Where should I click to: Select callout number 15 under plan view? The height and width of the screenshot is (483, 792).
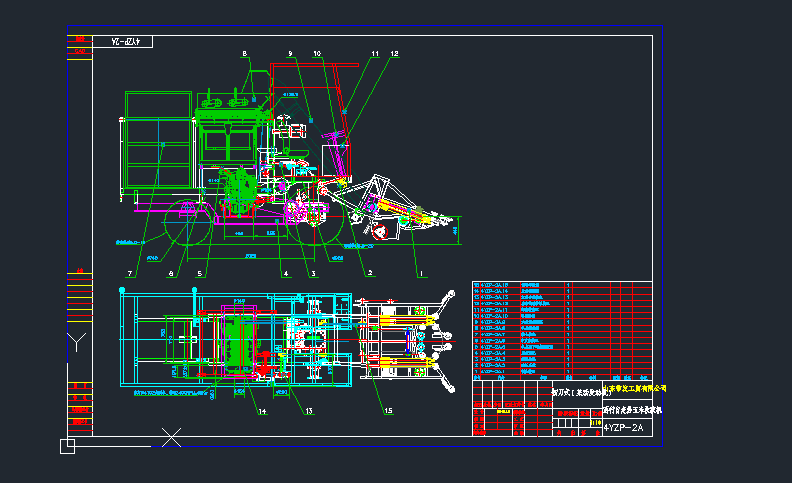[x=388, y=411]
